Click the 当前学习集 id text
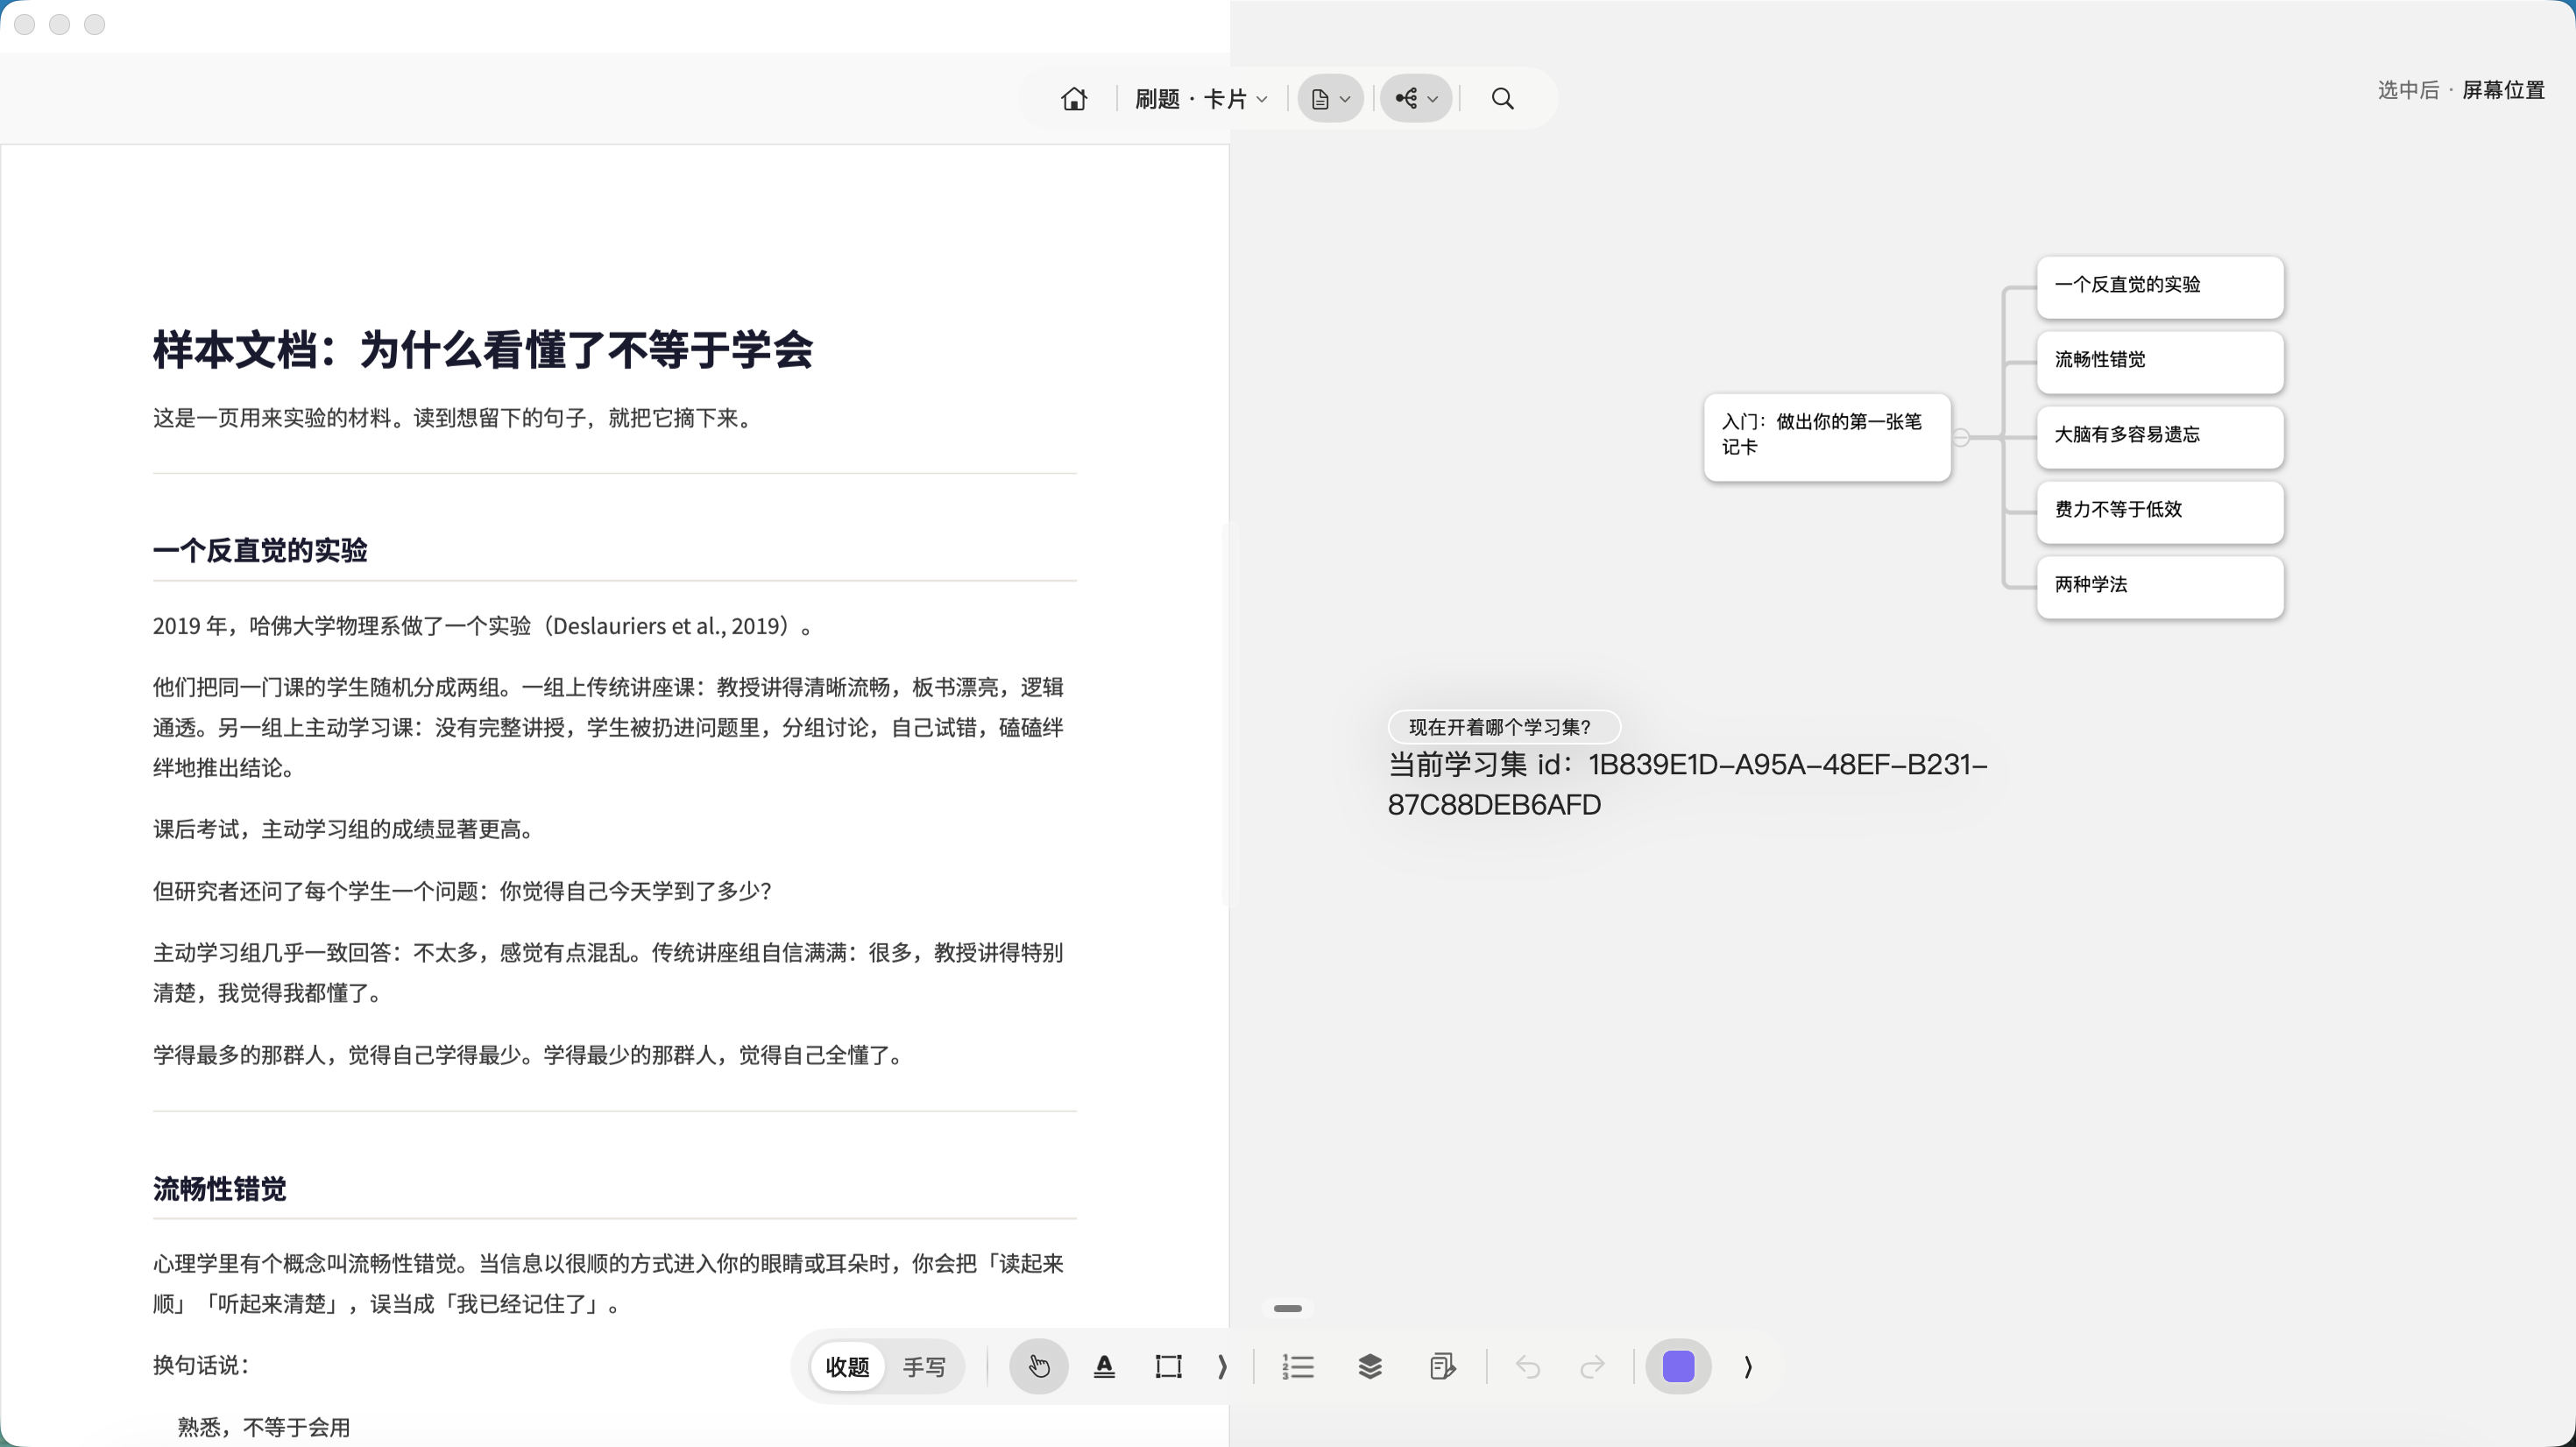The height and width of the screenshot is (1447, 2576). point(1687,784)
